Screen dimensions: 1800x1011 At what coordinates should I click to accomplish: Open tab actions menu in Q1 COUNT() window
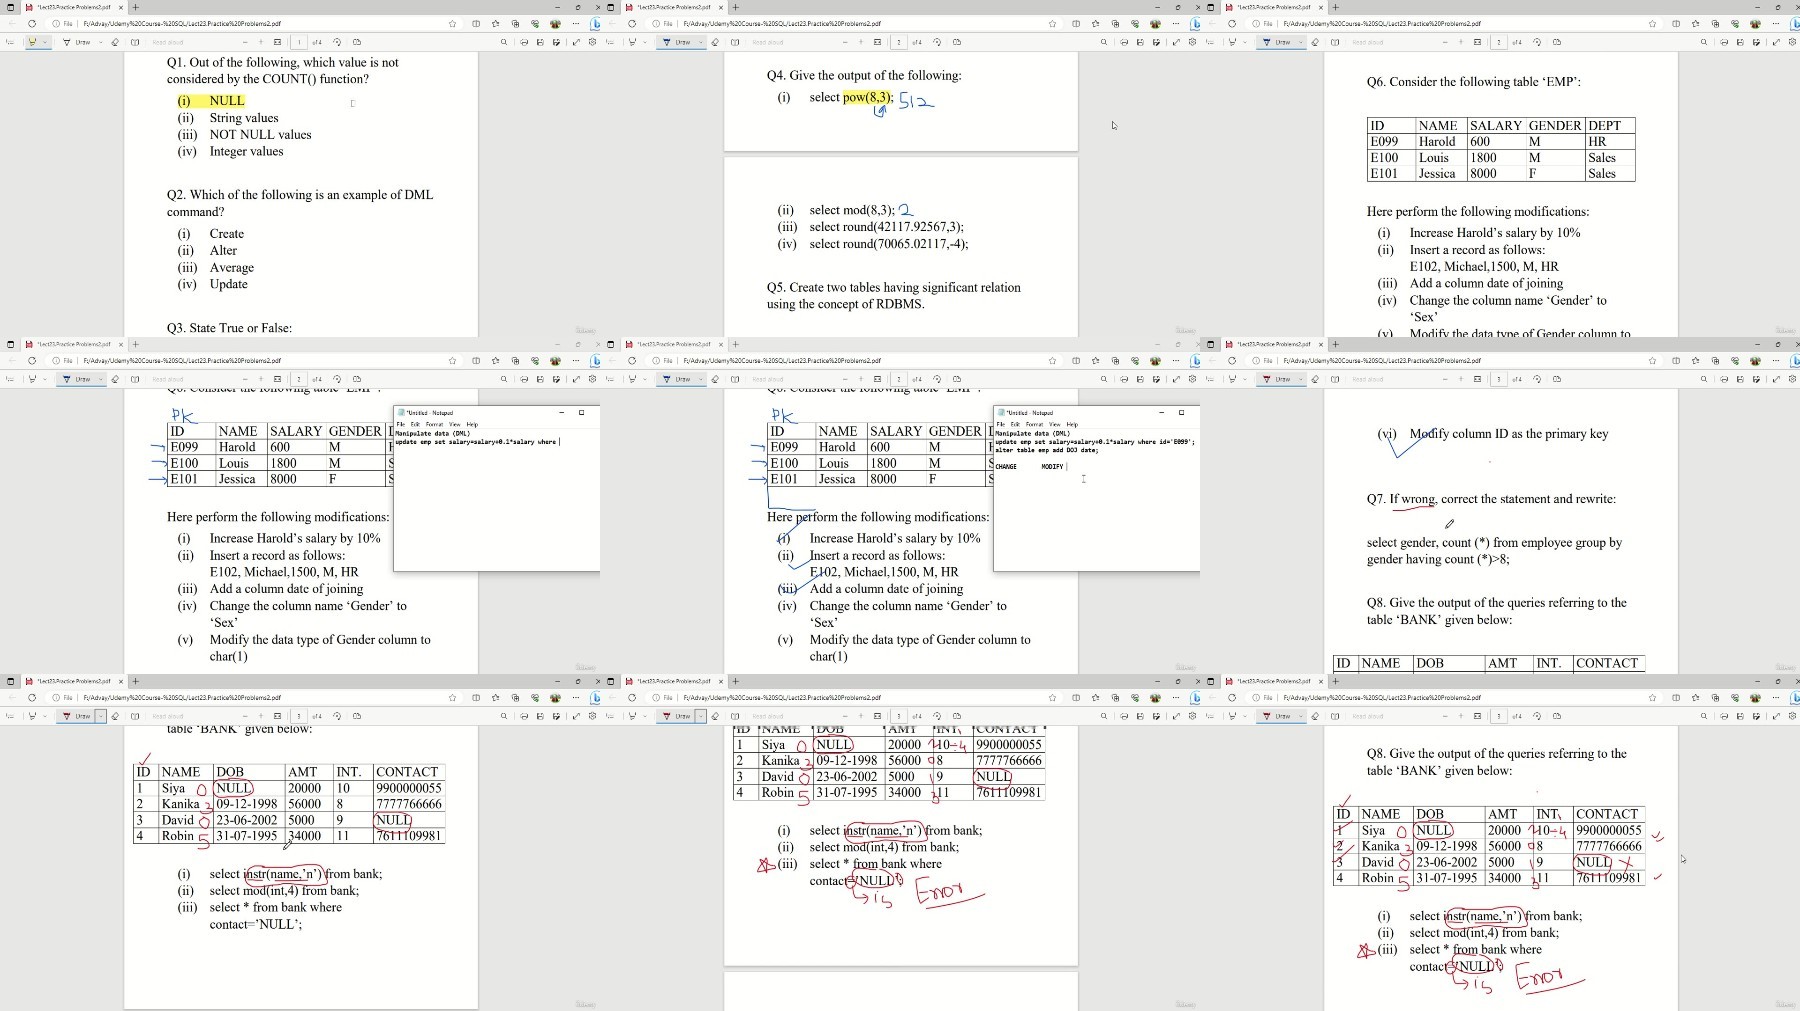coord(10,7)
